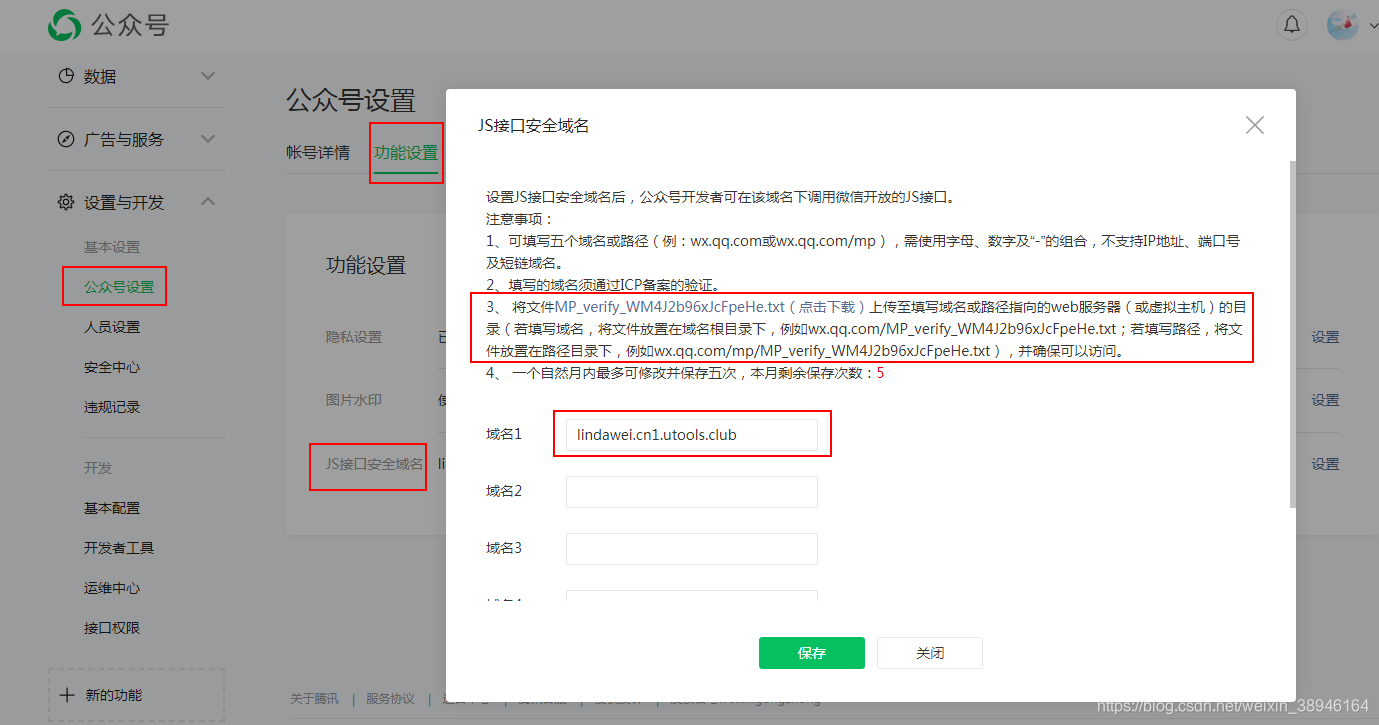Switch to the 功能设置 tab
Viewport: 1379px width, 725px height.
[406, 153]
